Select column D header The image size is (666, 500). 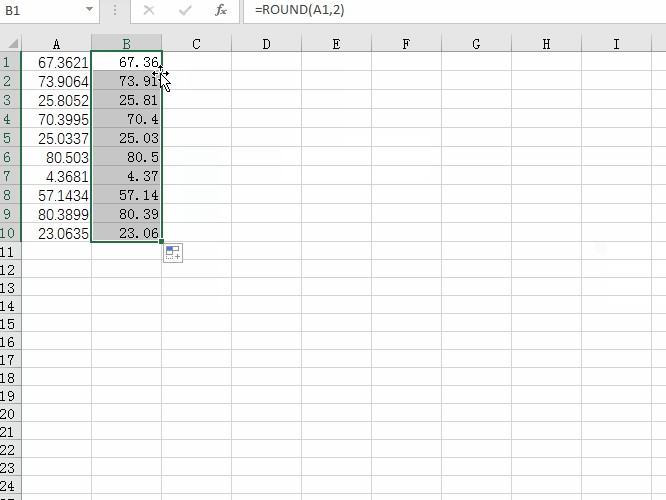[x=266, y=44]
